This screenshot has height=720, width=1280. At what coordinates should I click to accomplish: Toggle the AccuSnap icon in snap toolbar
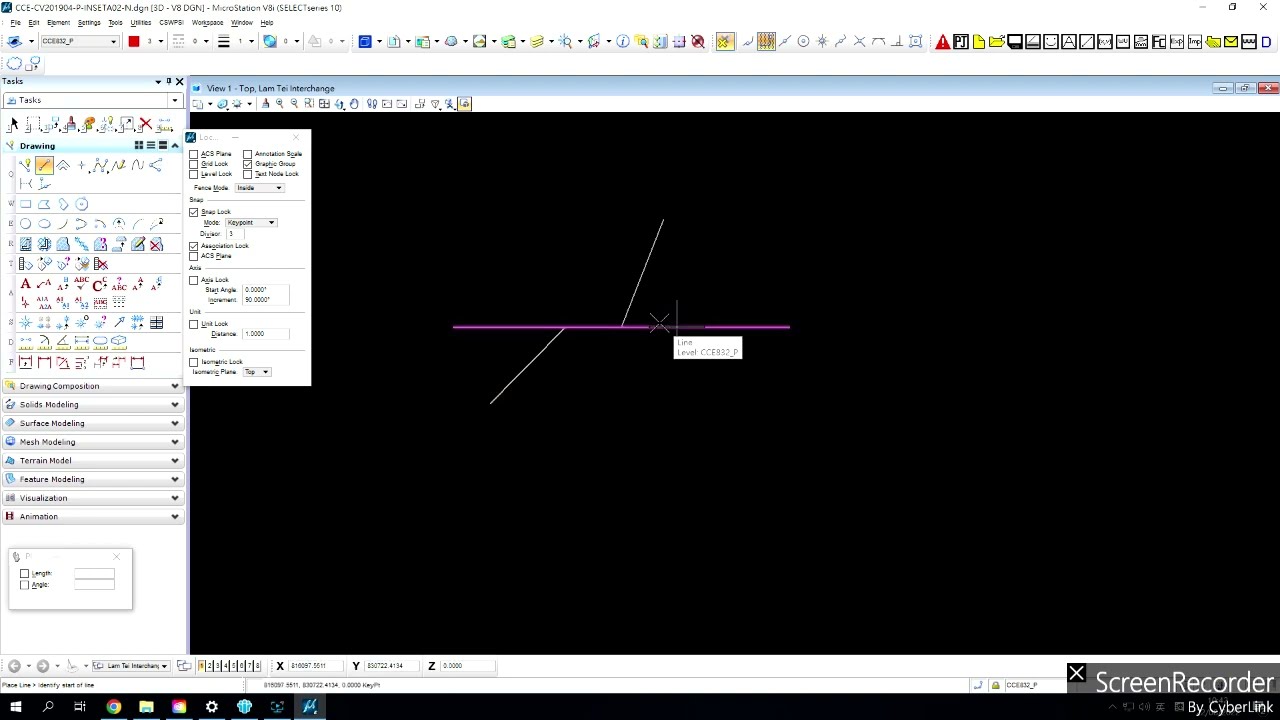[725, 41]
